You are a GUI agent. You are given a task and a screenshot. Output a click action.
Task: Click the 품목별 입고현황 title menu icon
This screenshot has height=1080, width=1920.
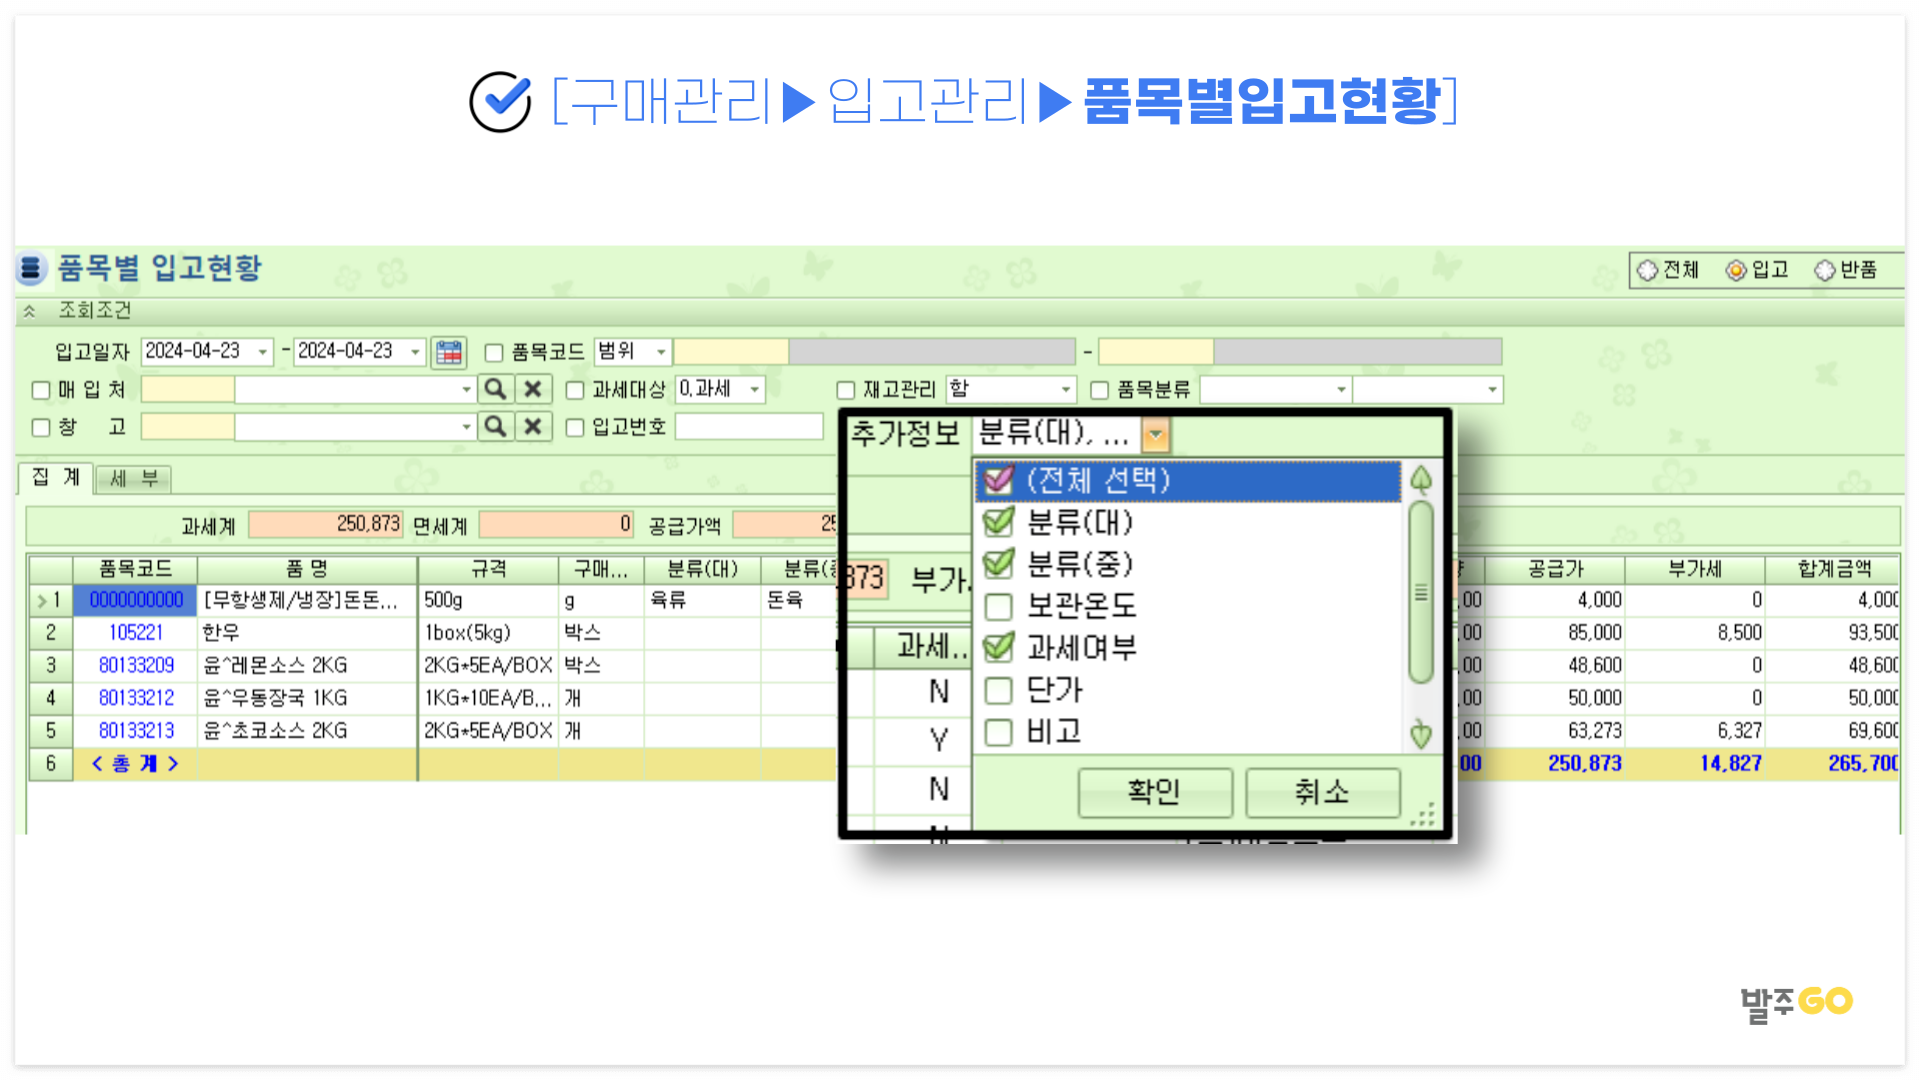(31, 268)
